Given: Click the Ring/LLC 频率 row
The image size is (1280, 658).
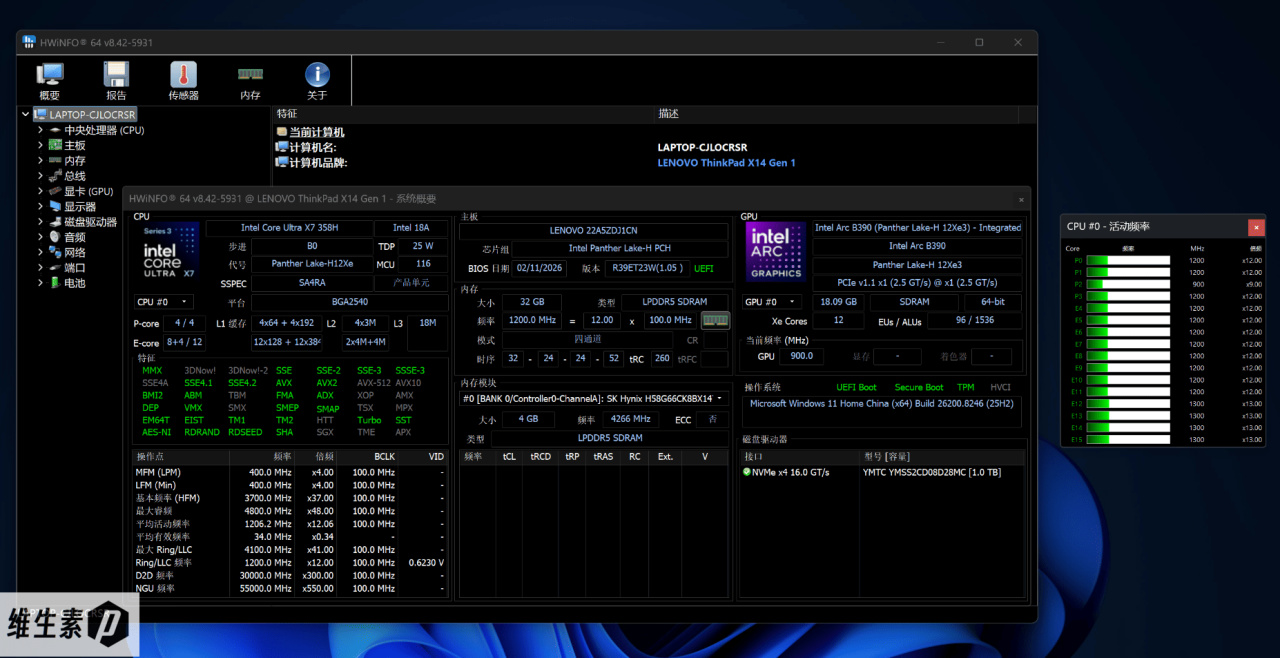Looking at the screenshot, I should [x=290, y=563].
